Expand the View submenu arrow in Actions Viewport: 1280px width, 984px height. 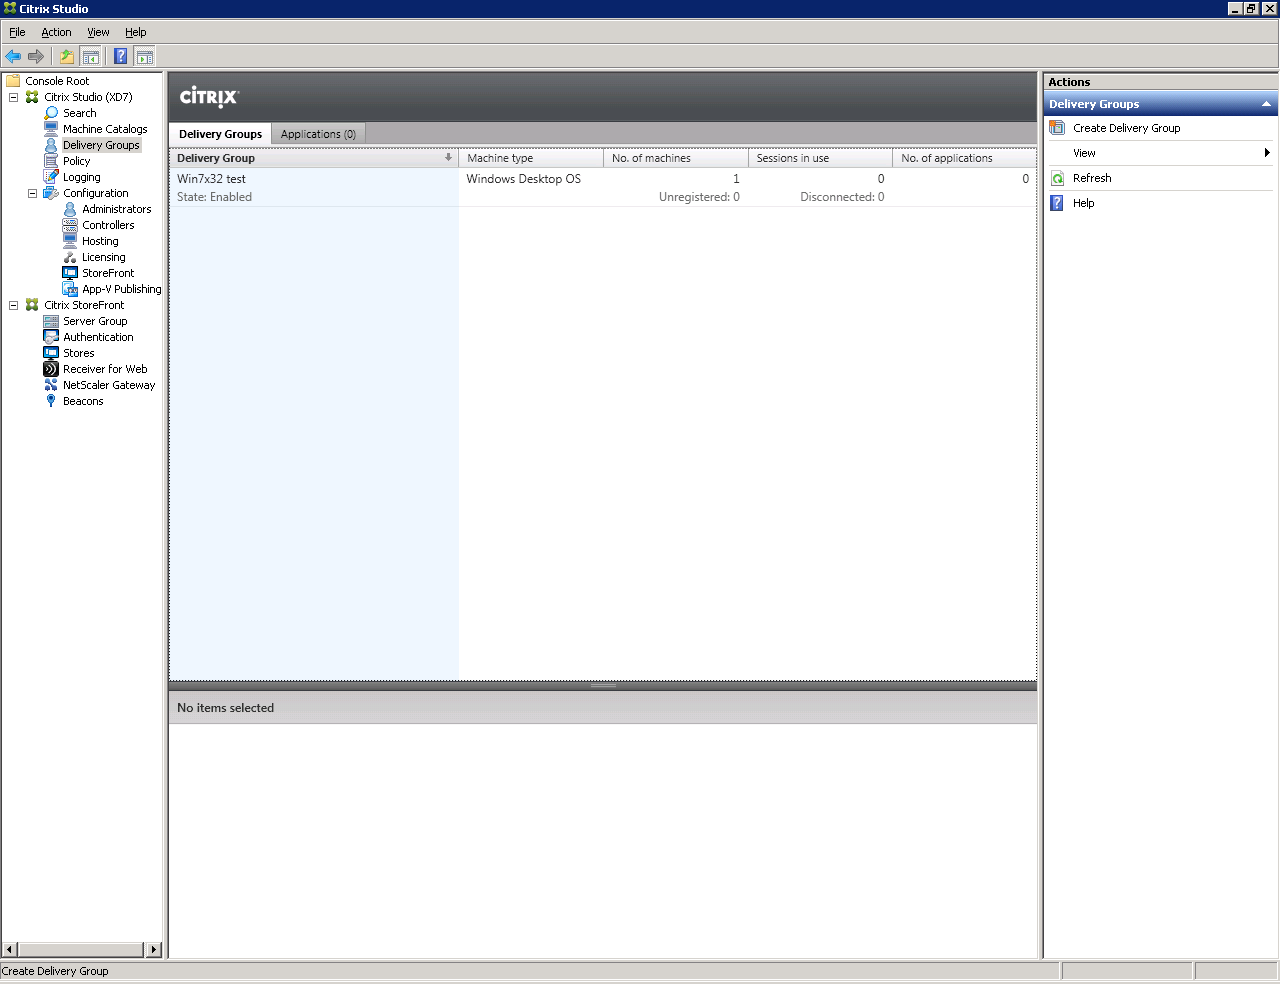click(x=1267, y=153)
